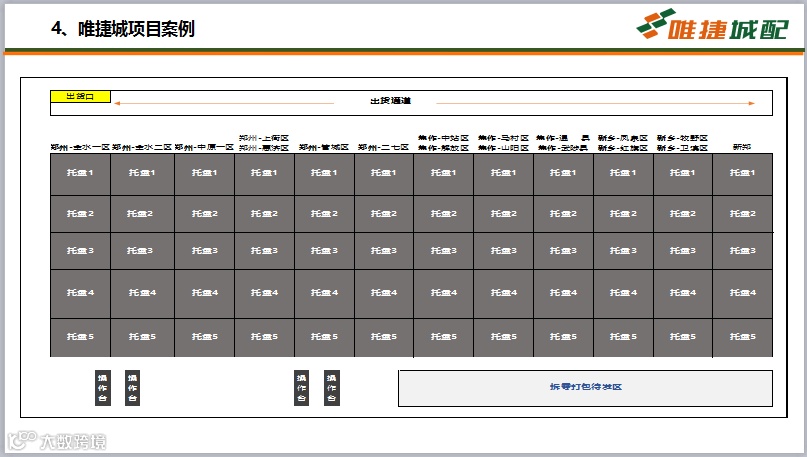
Task: Select header text 焦作-中站区
Action: coord(443,138)
